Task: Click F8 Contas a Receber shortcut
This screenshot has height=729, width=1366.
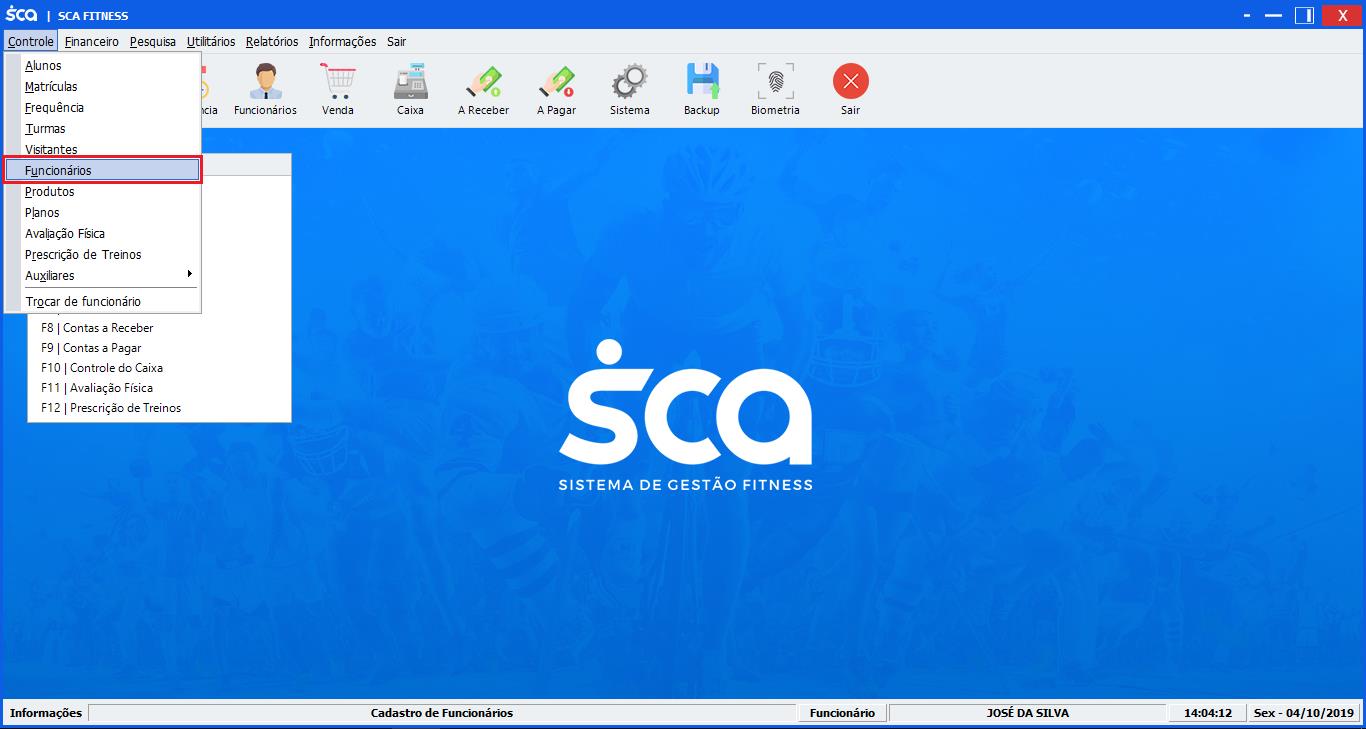Action: pos(97,327)
